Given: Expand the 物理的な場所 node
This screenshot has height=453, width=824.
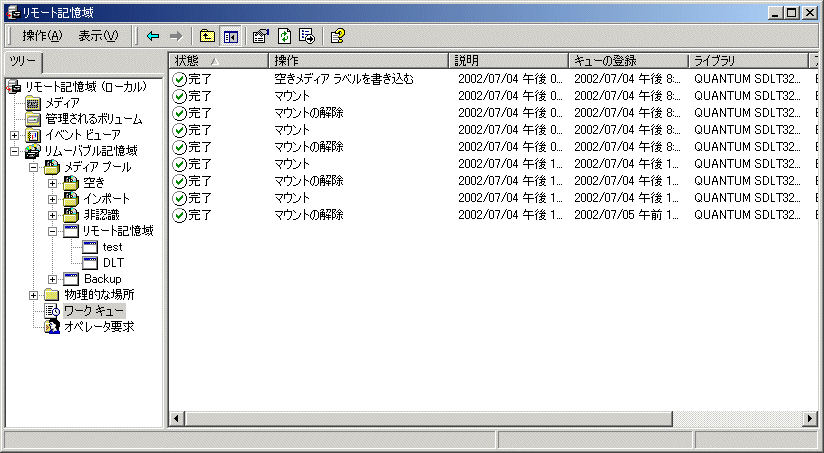Looking at the screenshot, I should pos(34,295).
